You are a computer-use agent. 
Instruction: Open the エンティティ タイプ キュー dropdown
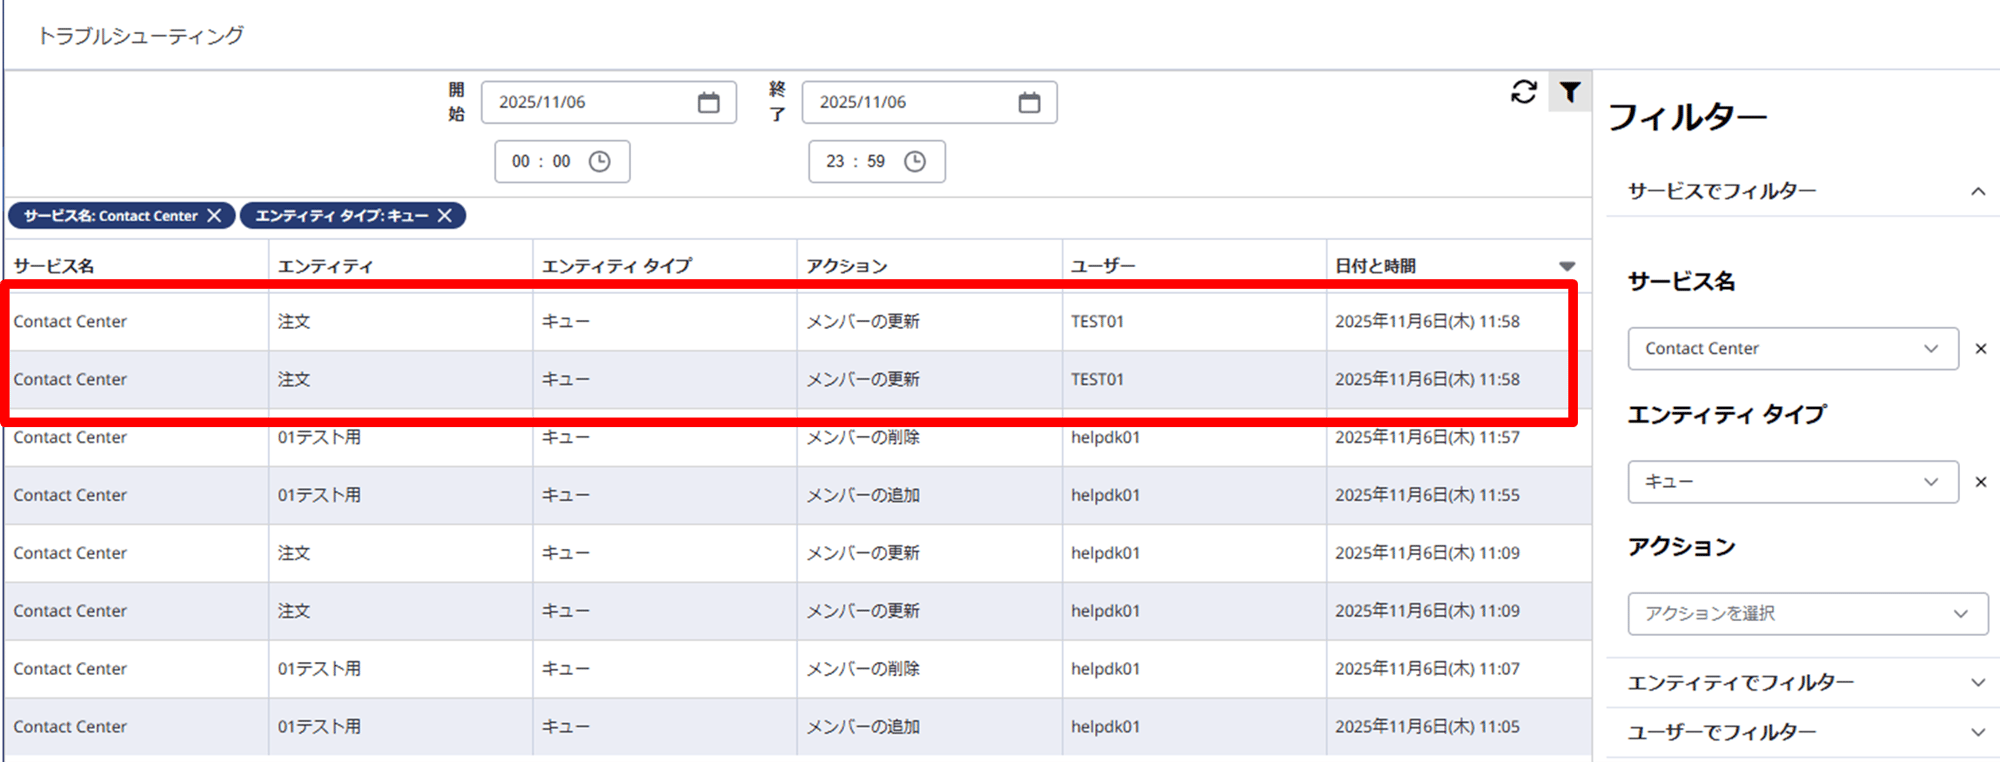pyautogui.click(x=1792, y=482)
